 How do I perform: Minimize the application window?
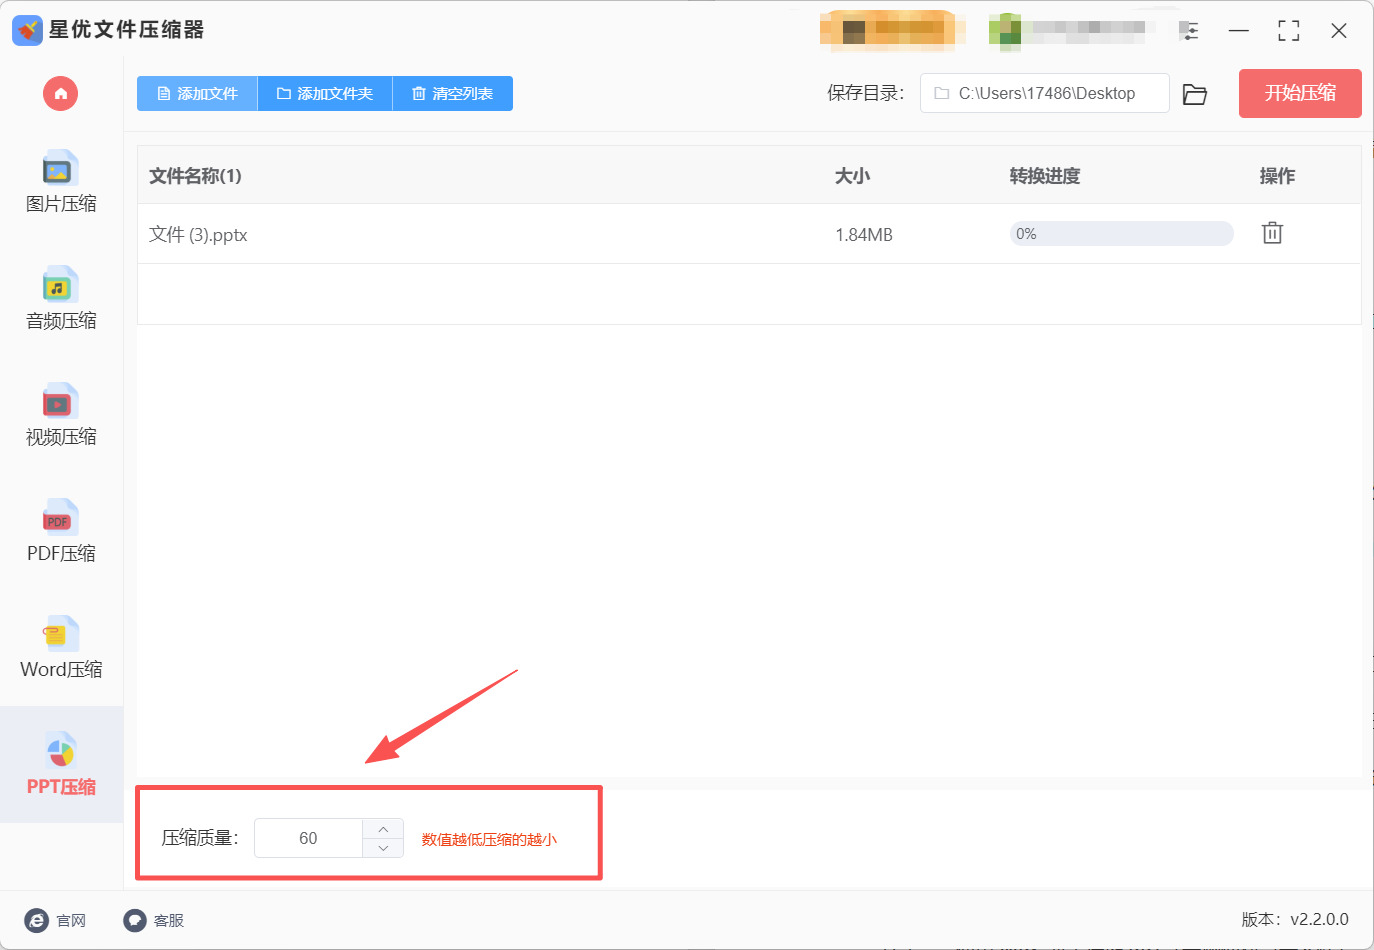coord(1239,31)
